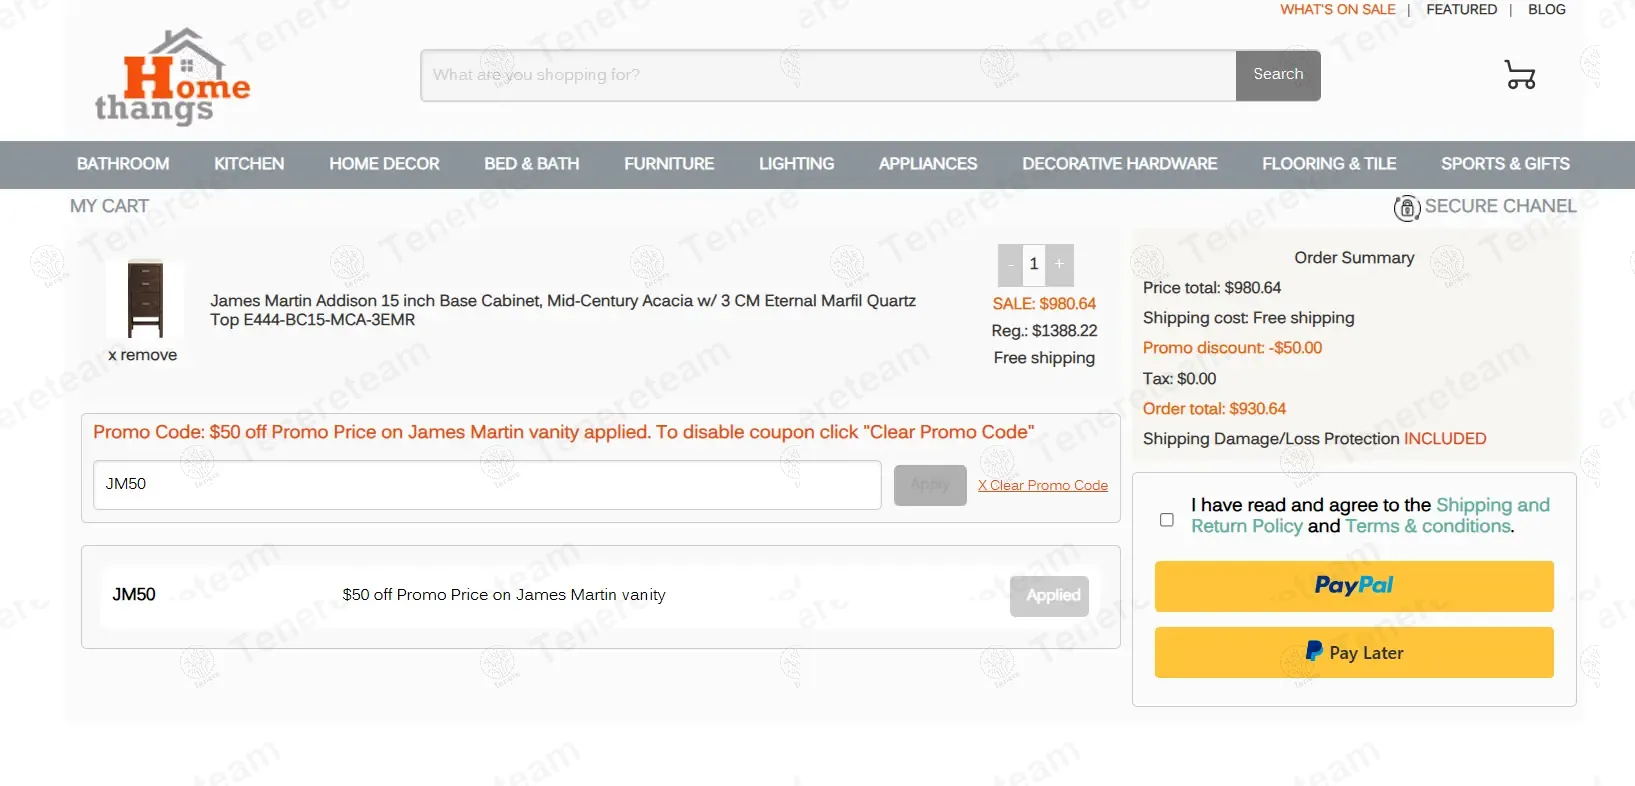Click the Shipping Damage/Loss Protection line
The image size is (1635, 786).
pos(1314,439)
